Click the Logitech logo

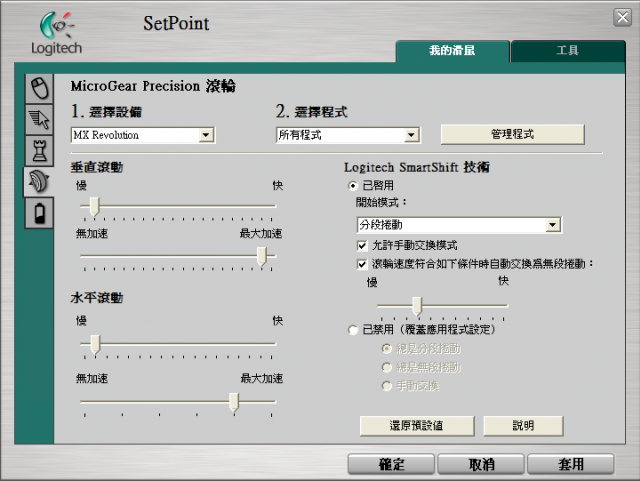[x=57, y=33]
